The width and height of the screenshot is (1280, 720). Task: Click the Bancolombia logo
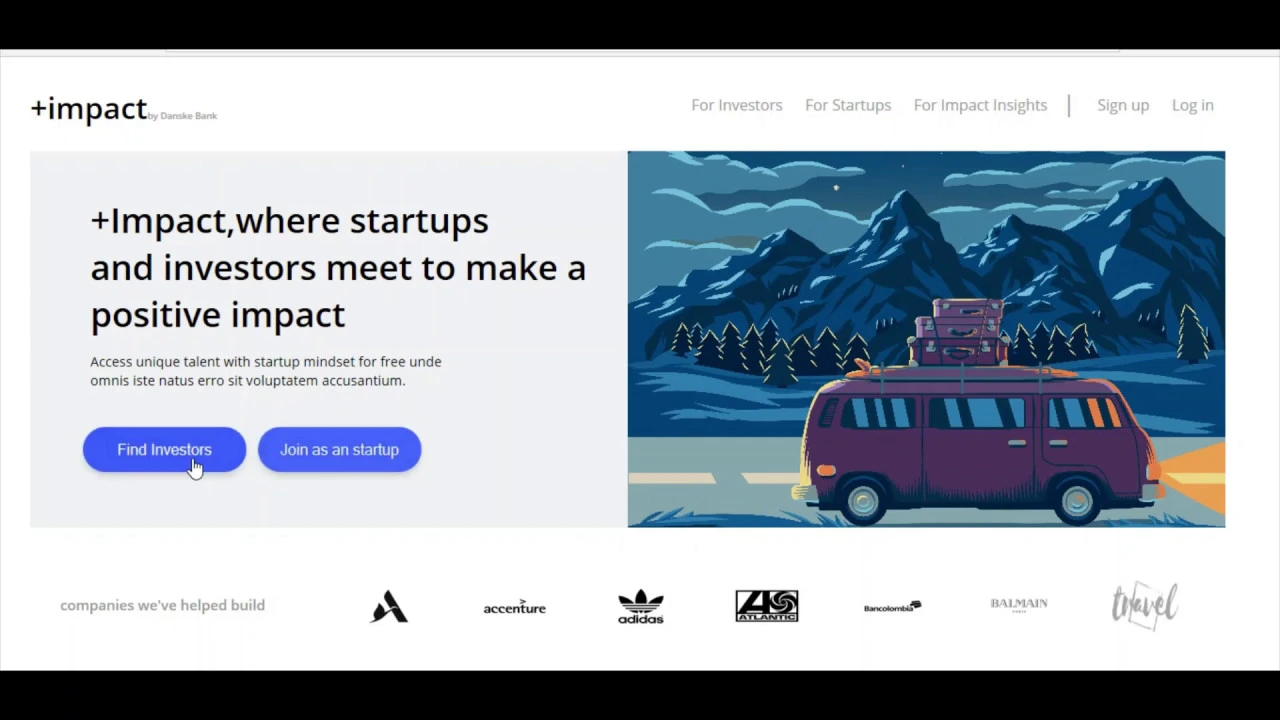(x=893, y=607)
